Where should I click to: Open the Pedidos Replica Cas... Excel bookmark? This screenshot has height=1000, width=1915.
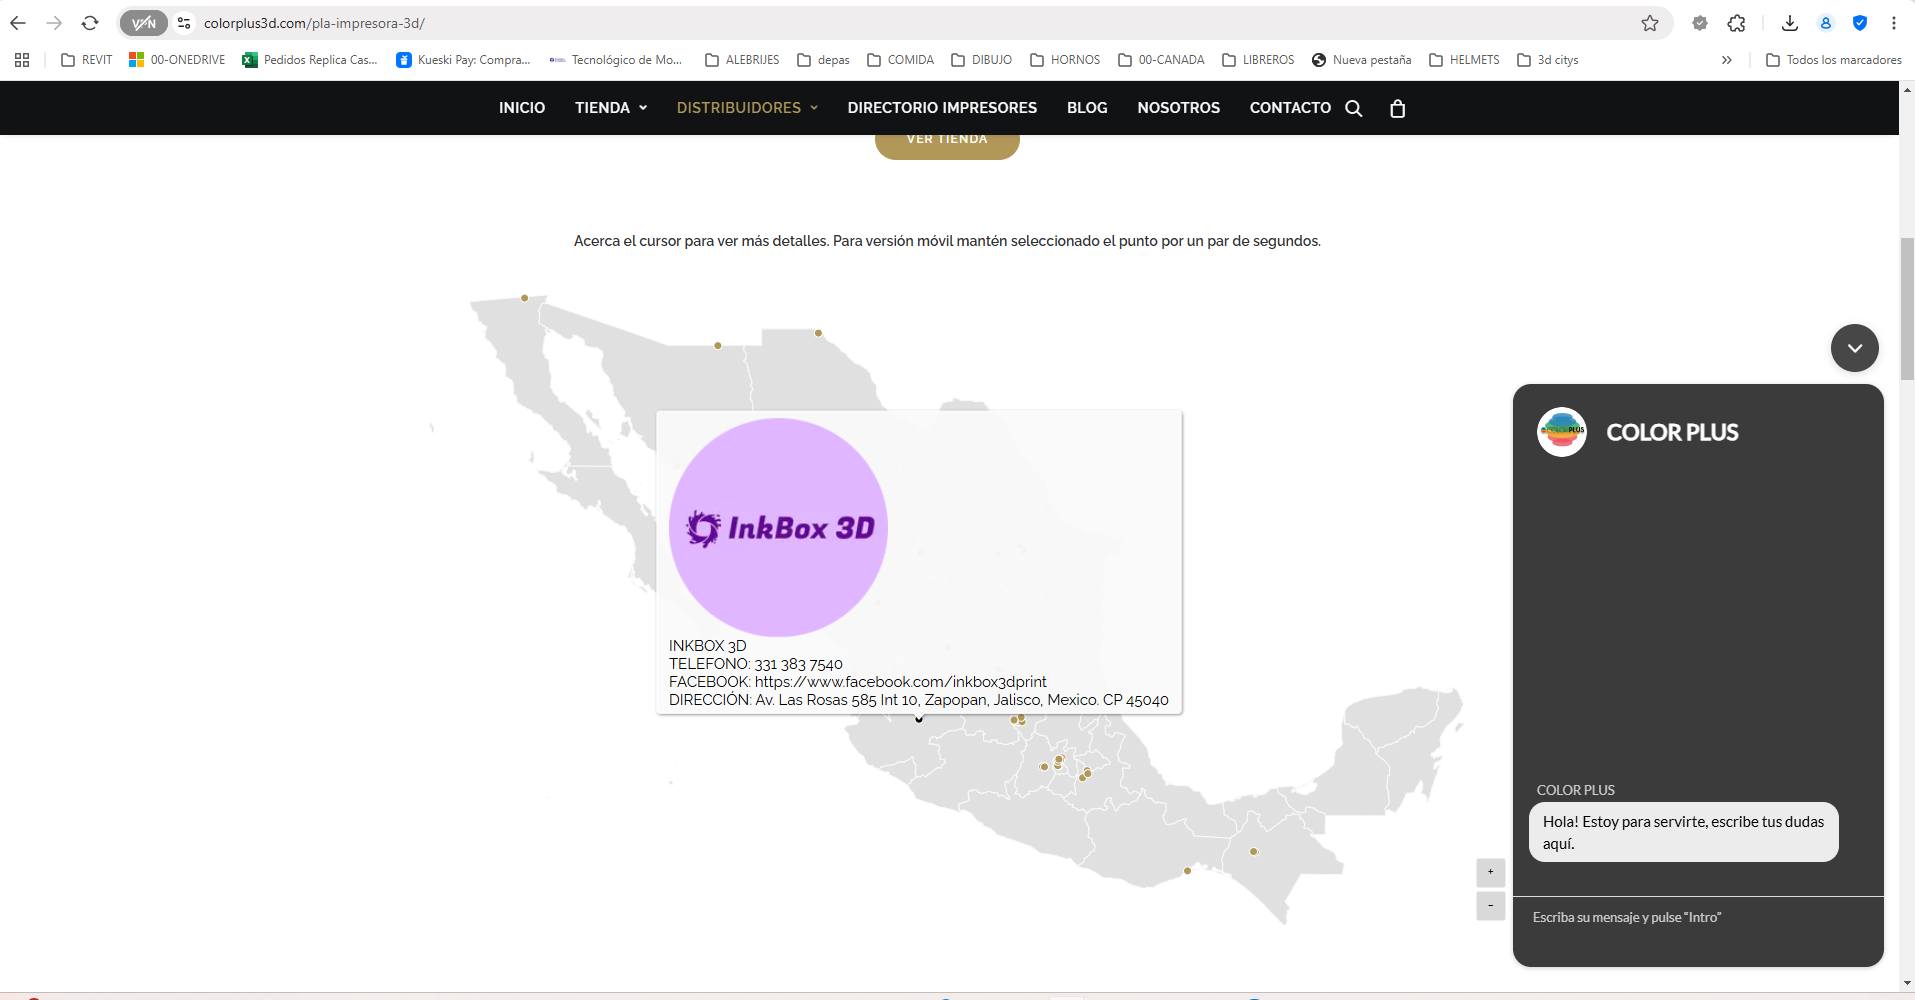pyautogui.click(x=310, y=60)
